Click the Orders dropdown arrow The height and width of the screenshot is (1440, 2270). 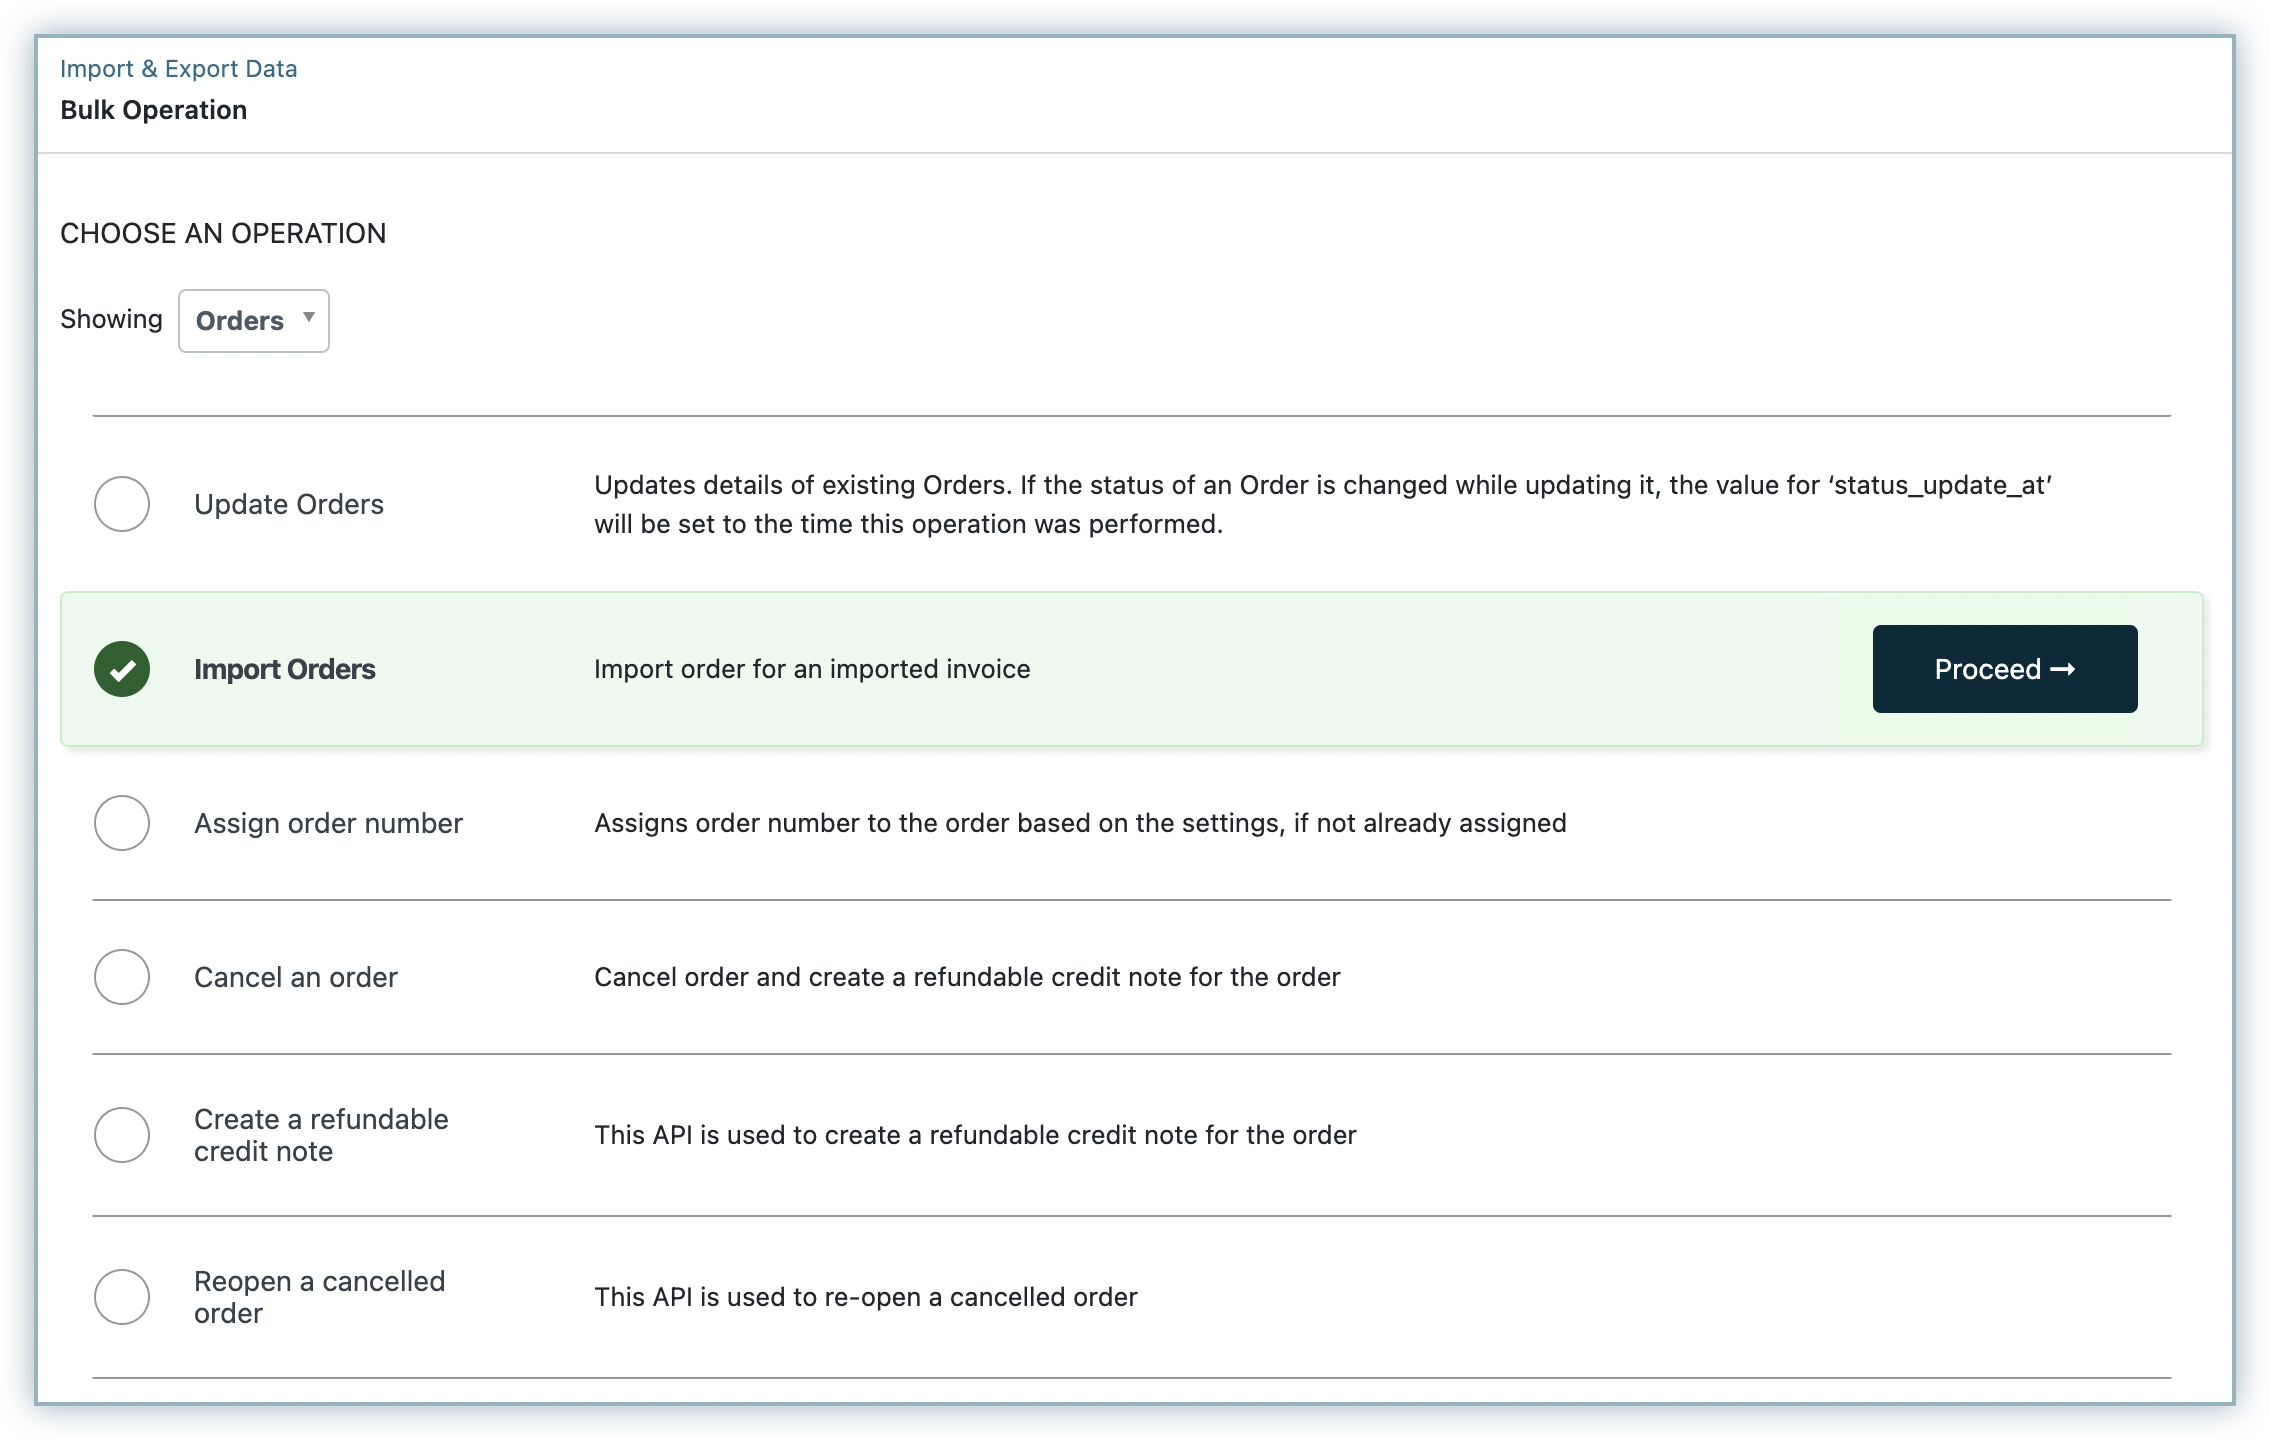[309, 317]
